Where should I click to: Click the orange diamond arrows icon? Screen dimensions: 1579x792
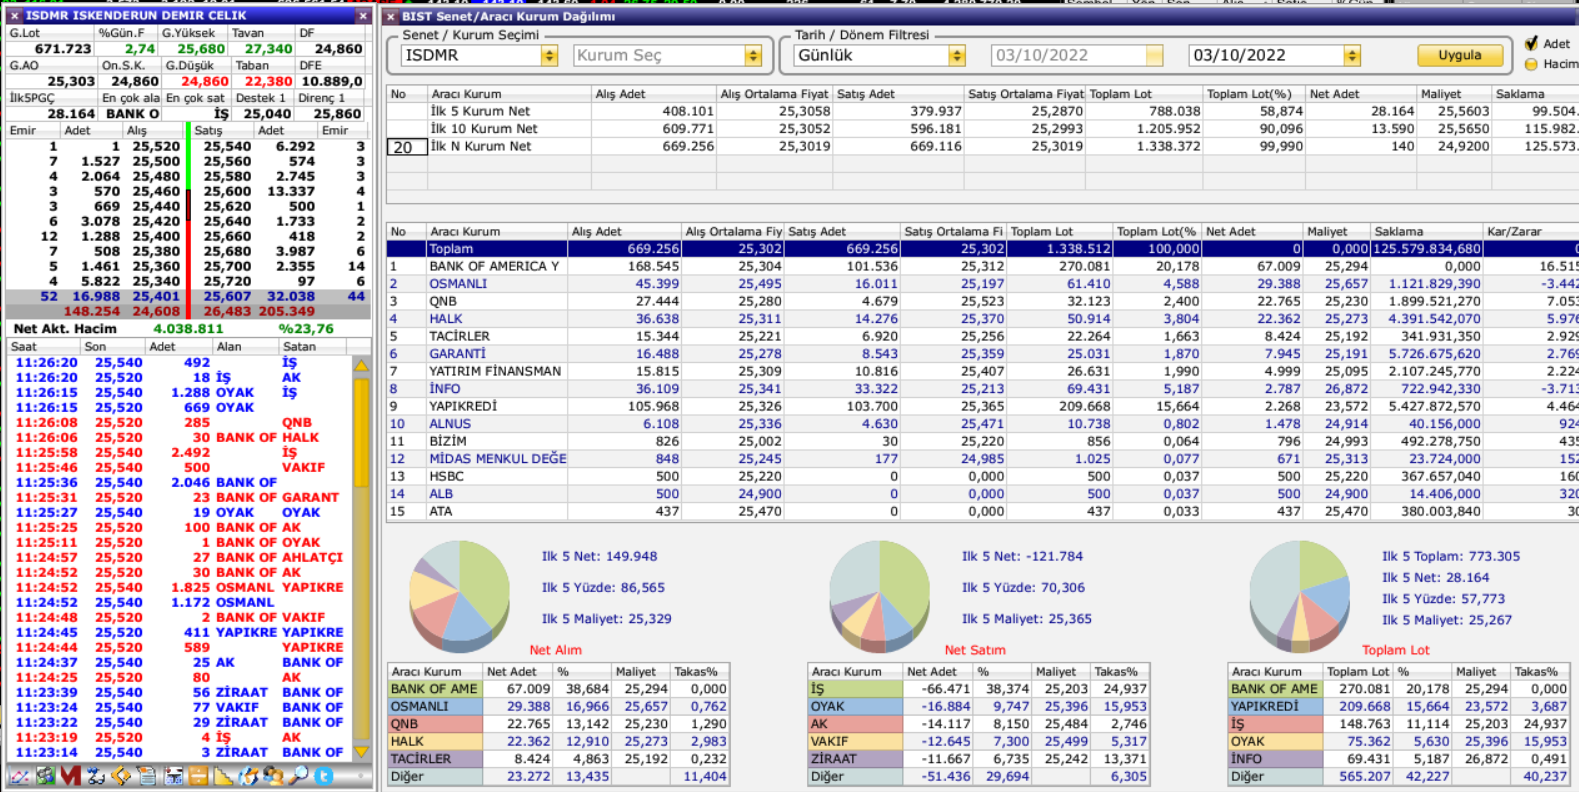tap(121, 775)
